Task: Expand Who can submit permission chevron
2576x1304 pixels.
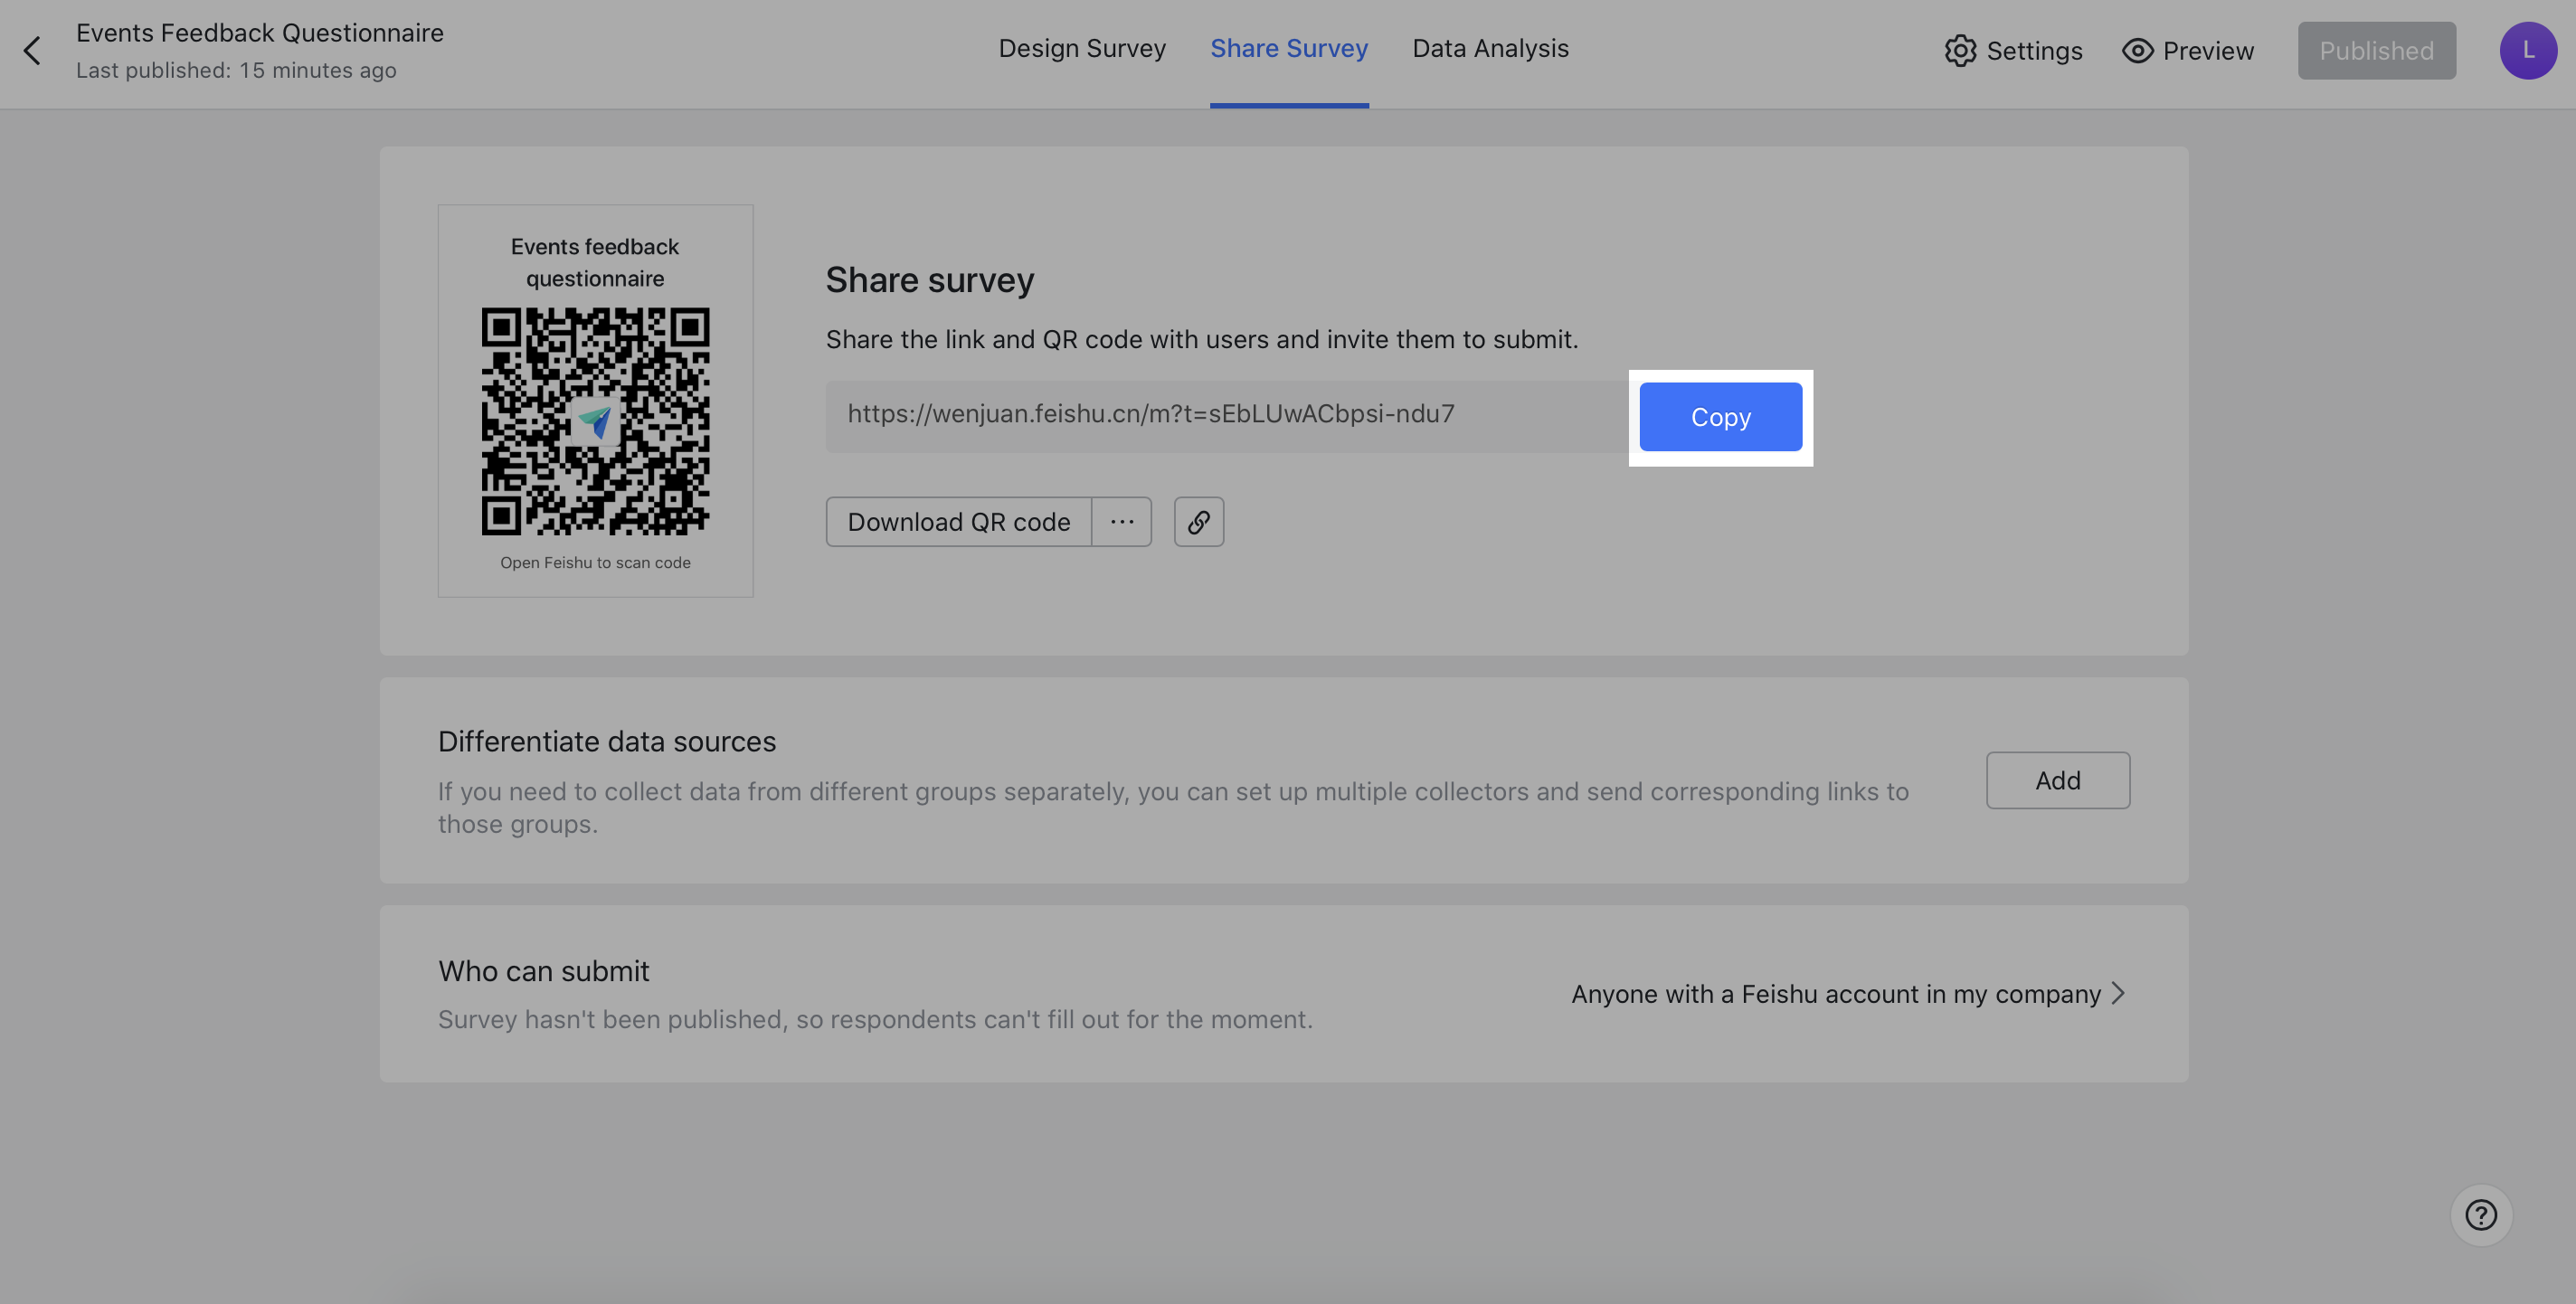Action: 2118,993
